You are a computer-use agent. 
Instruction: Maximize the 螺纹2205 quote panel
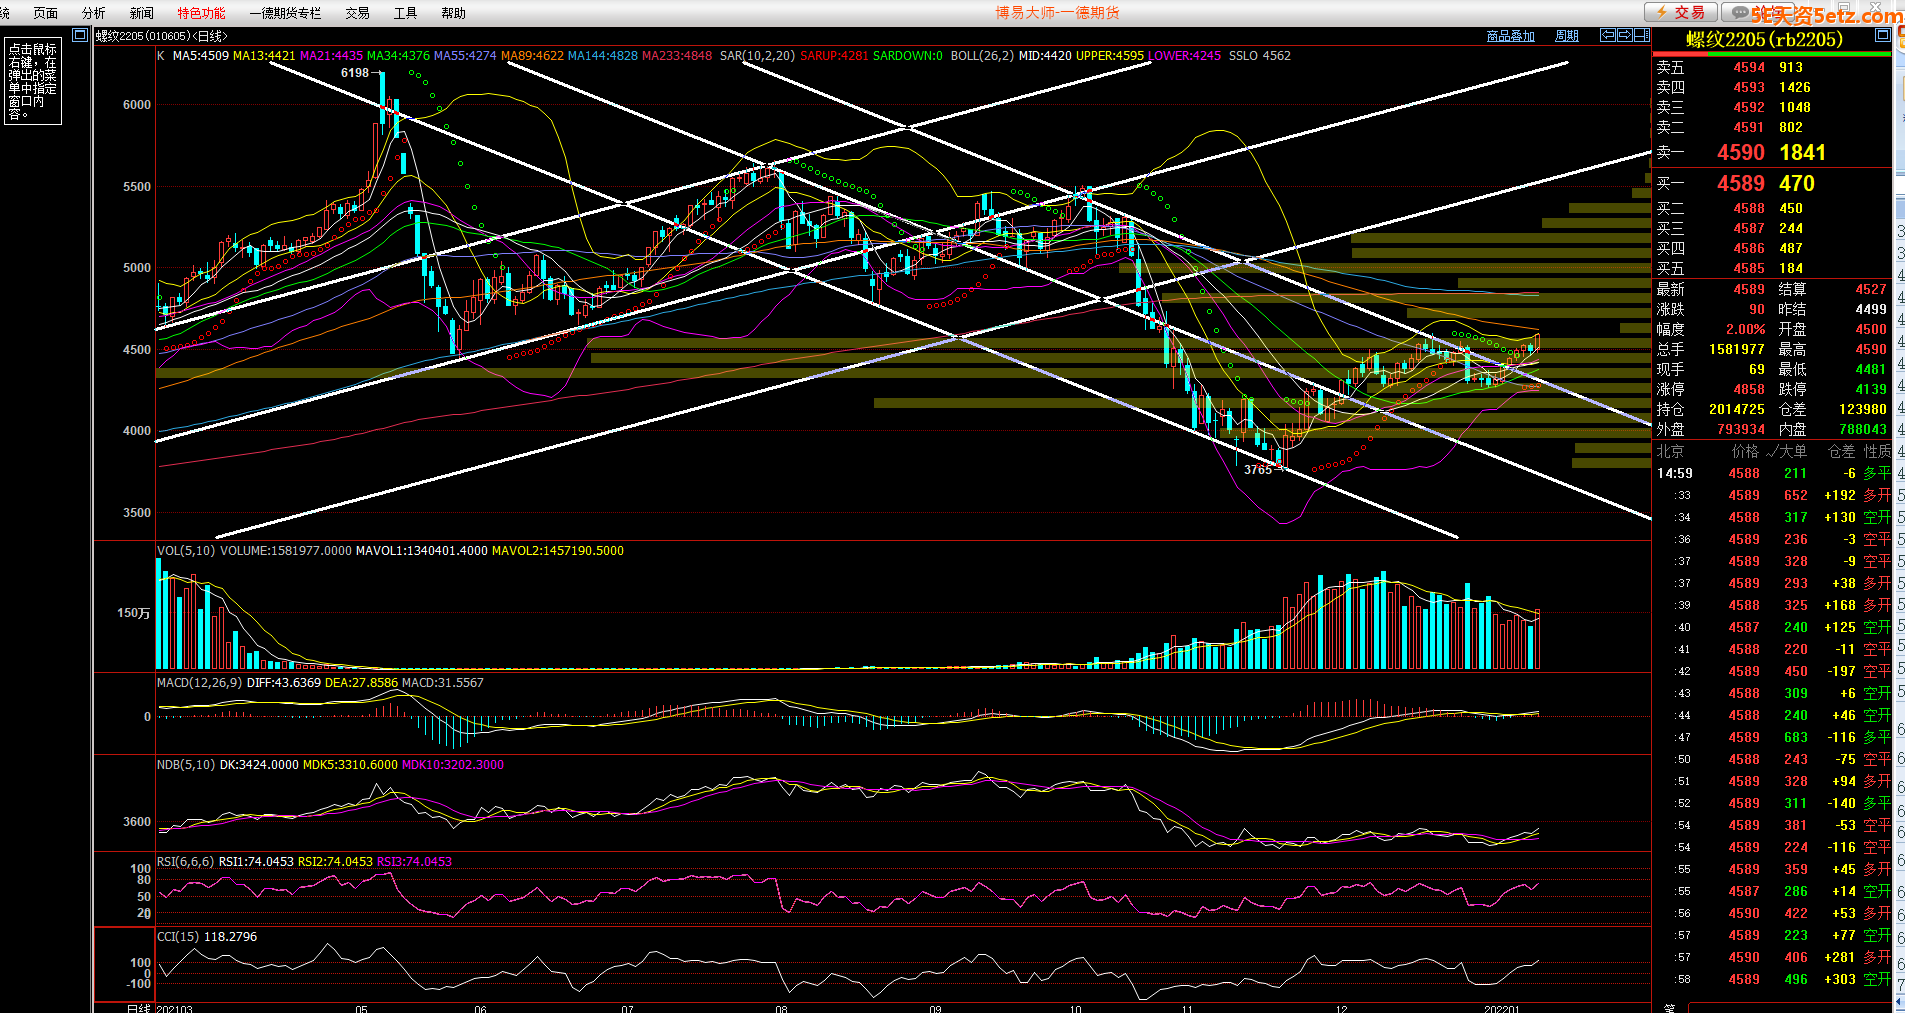1882,35
